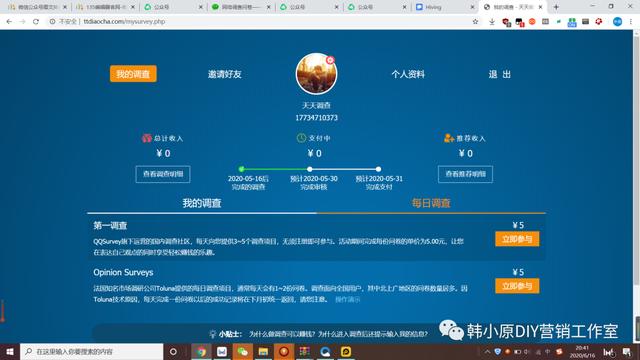Open File Explorer from the taskbar
This screenshot has height=360, width=640.
(263, 351)
